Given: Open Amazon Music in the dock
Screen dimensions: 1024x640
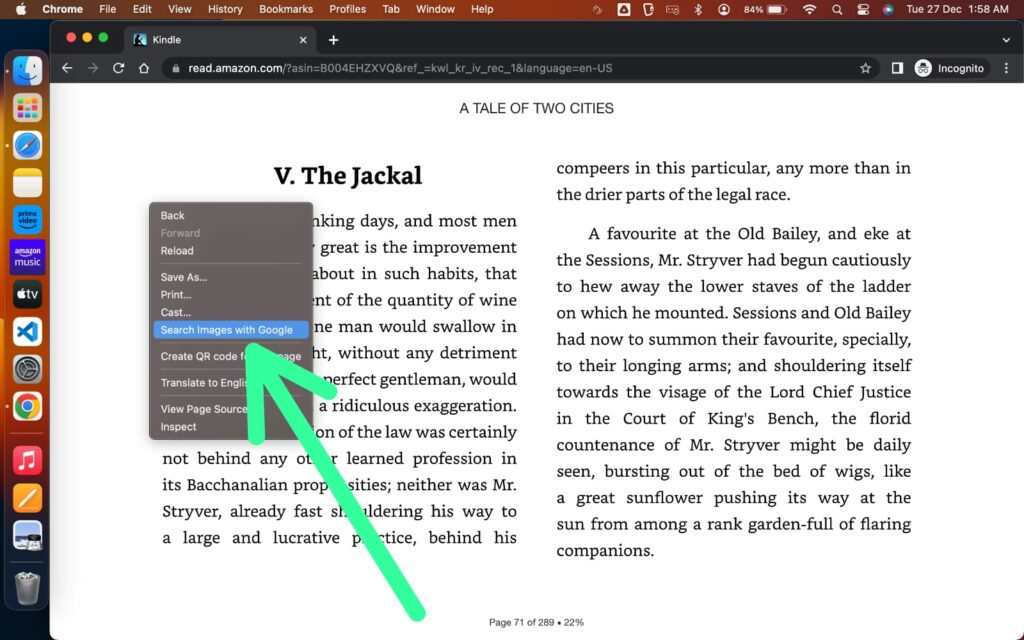Looking at the screenshot, I should [27, 257].
